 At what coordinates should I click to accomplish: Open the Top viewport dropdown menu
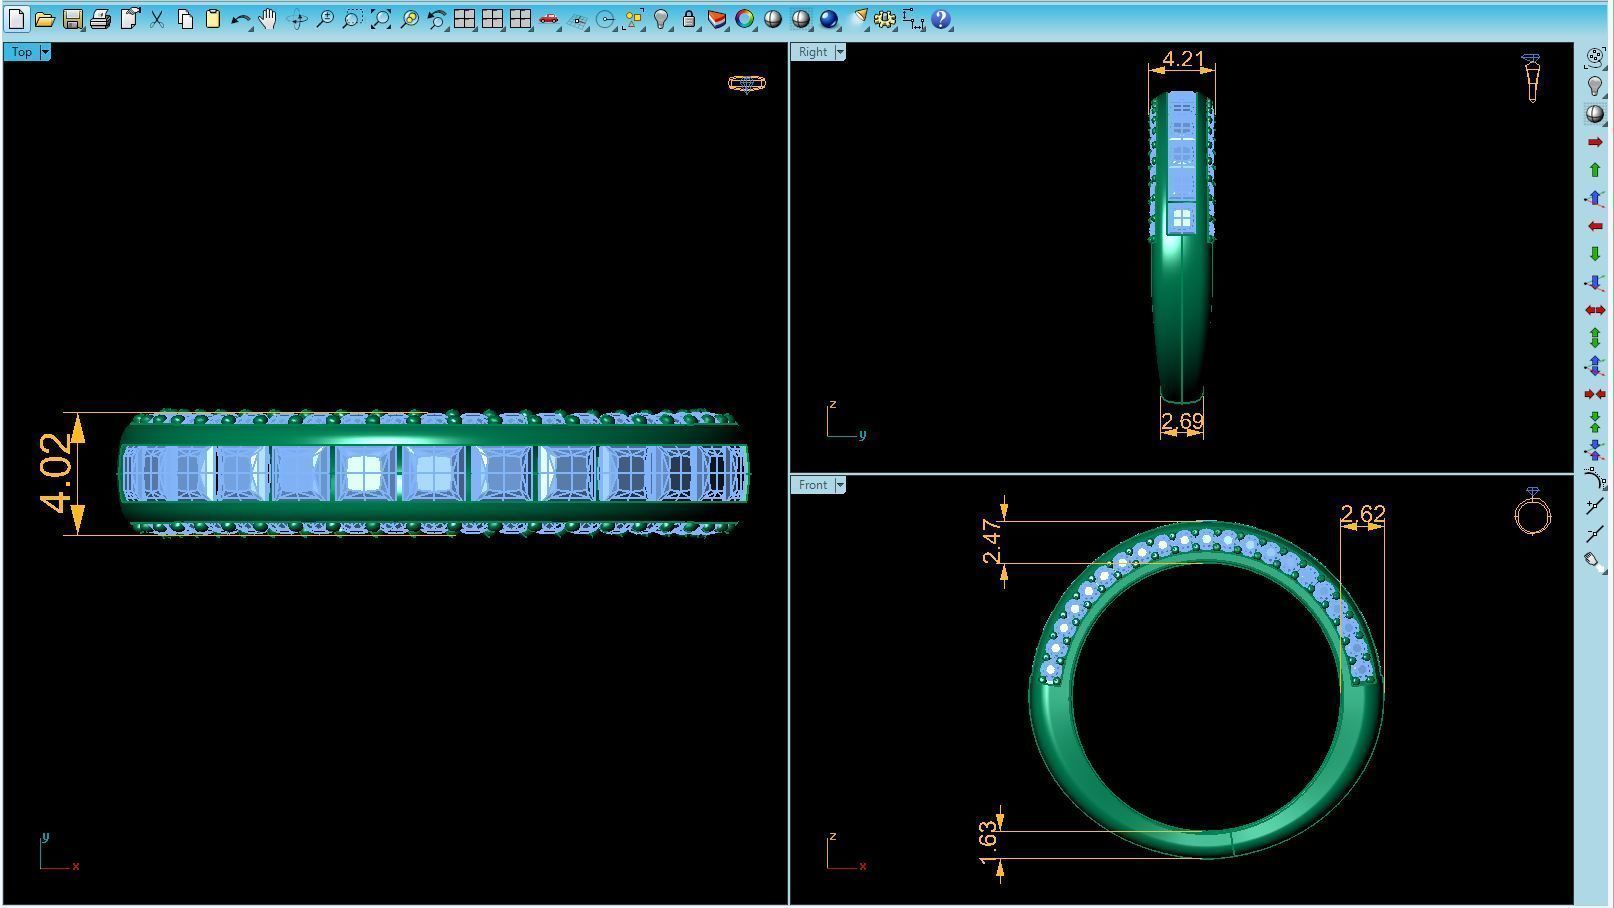(45, 52)
